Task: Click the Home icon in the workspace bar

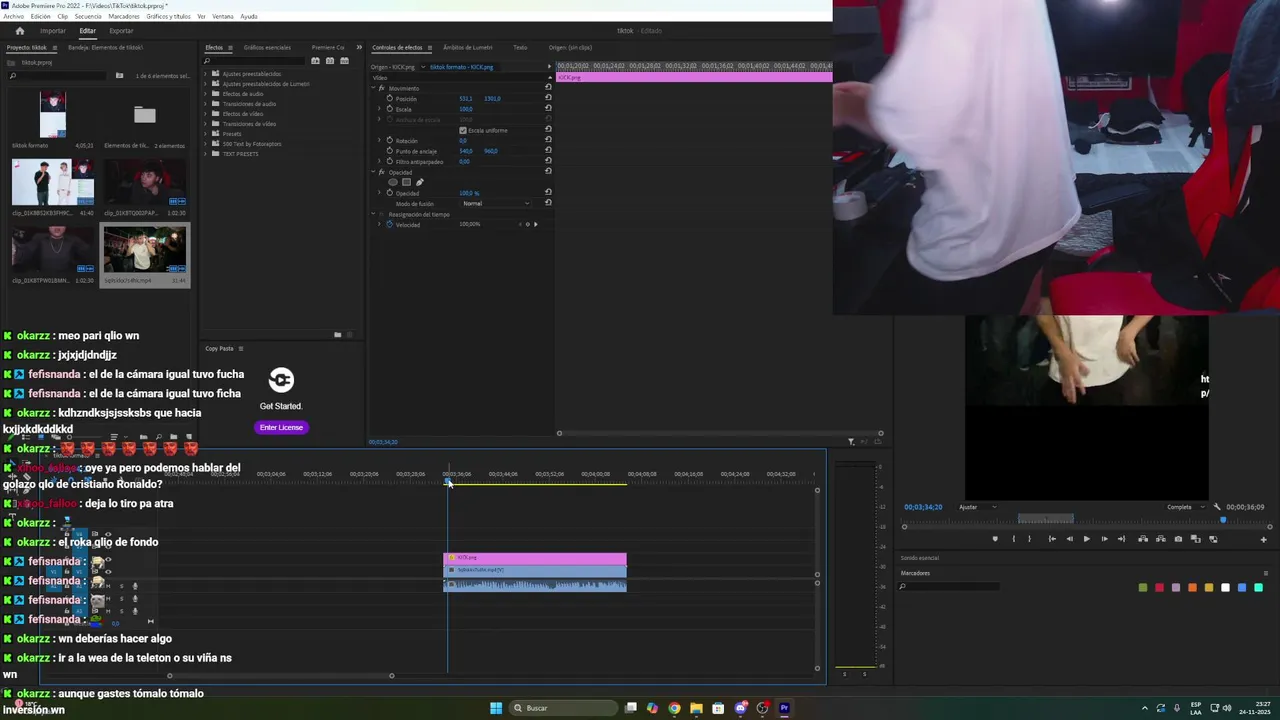Action: click(x=20, y=30)
